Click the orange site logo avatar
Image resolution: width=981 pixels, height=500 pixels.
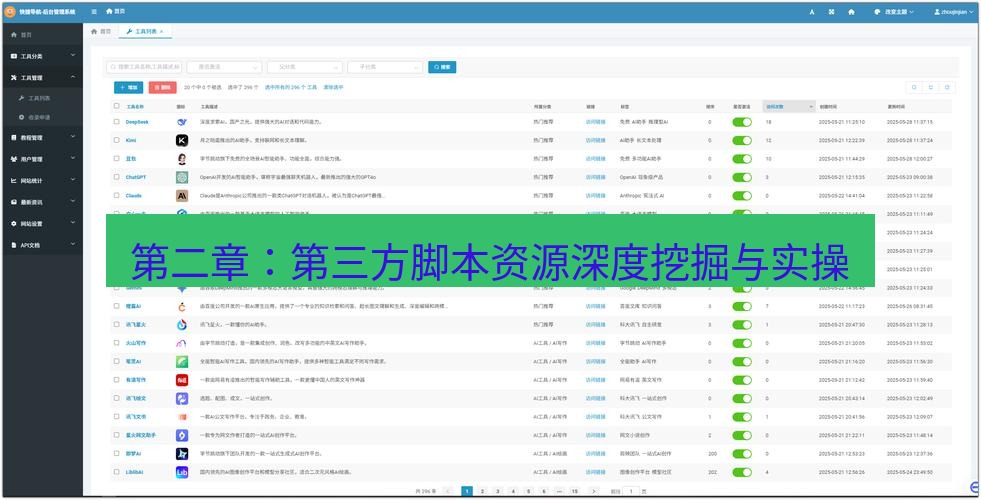[x=10, y=12]
